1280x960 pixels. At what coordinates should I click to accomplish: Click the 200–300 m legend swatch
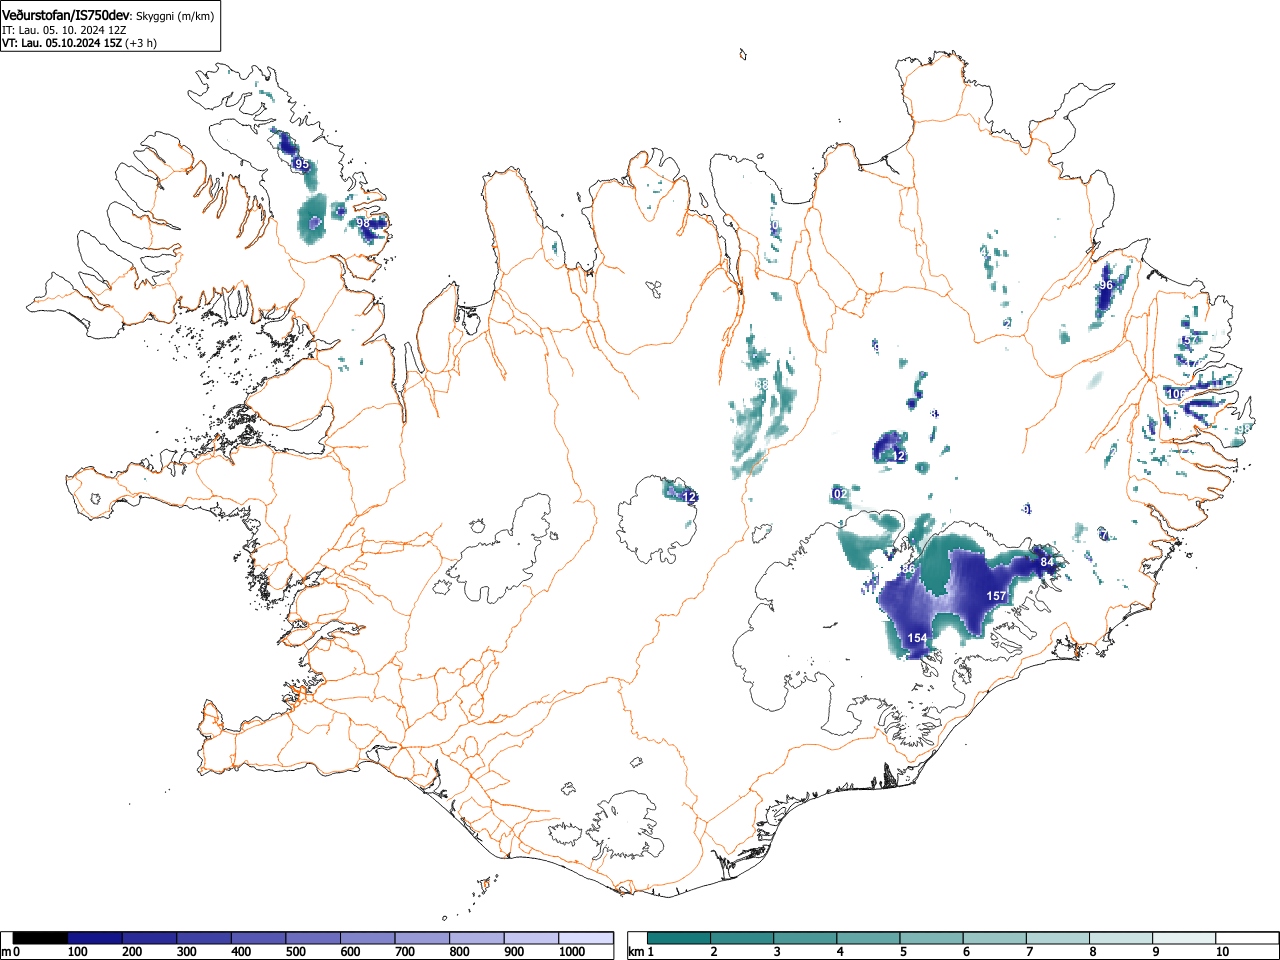coord(150,938)
